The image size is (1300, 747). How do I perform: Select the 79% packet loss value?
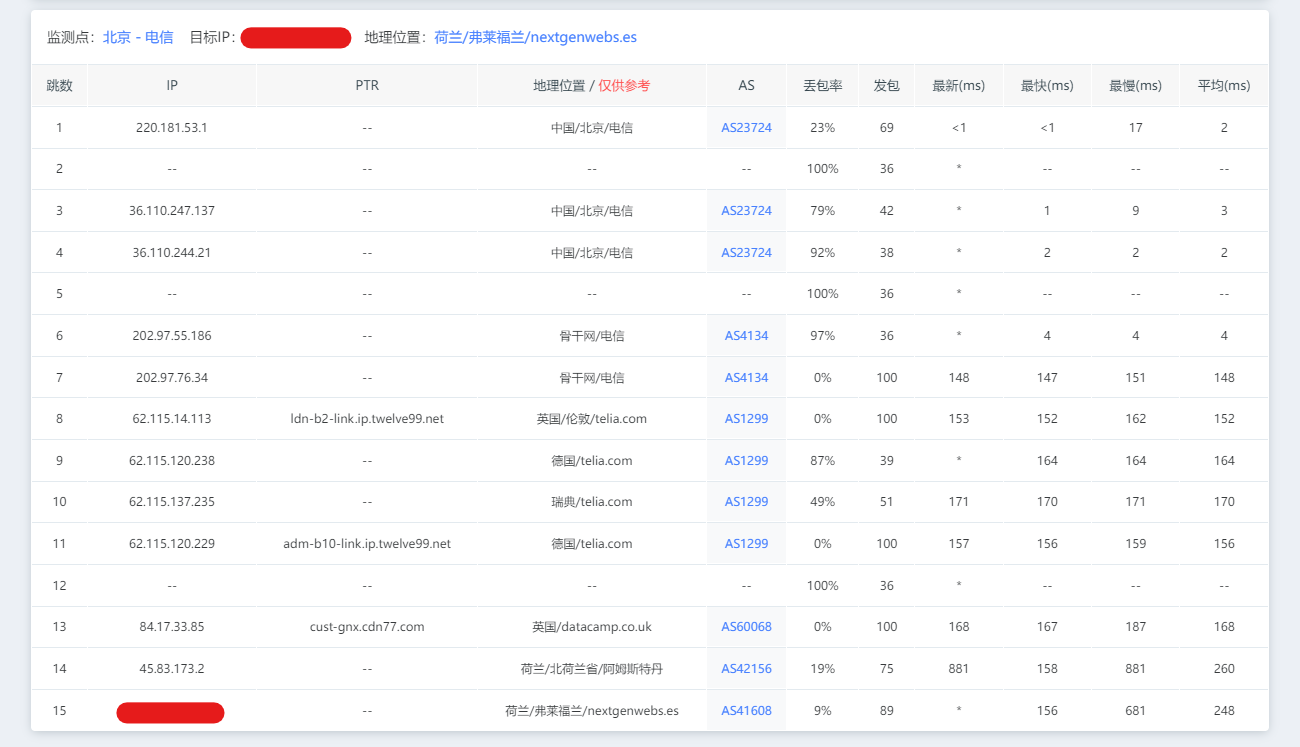click(x=822, y=211)
